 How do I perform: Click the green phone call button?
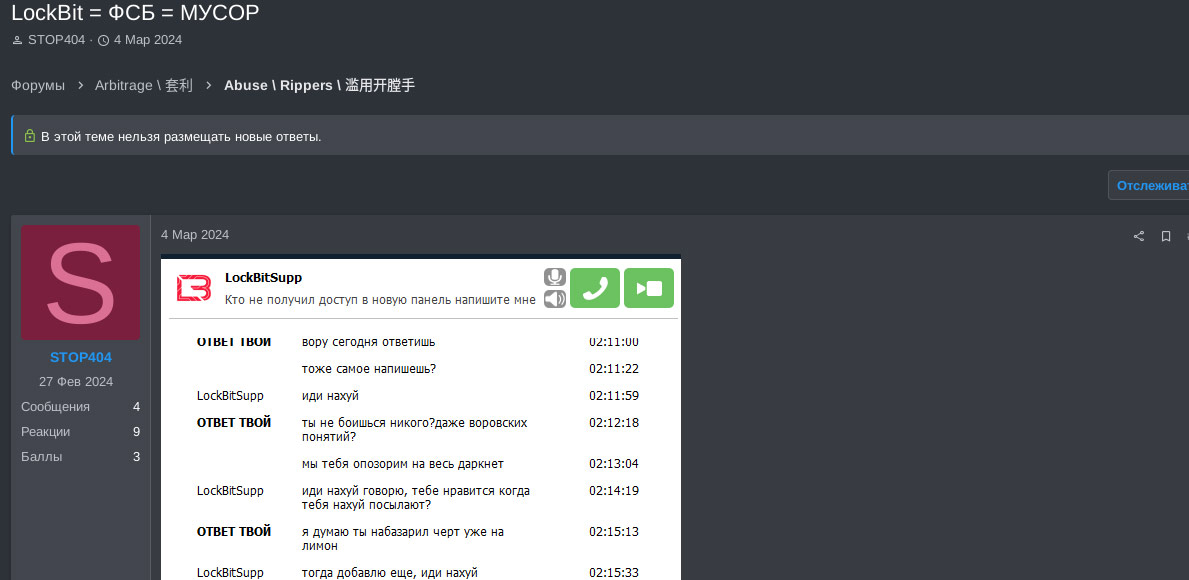pyautogui.click(x=595, y=288)
